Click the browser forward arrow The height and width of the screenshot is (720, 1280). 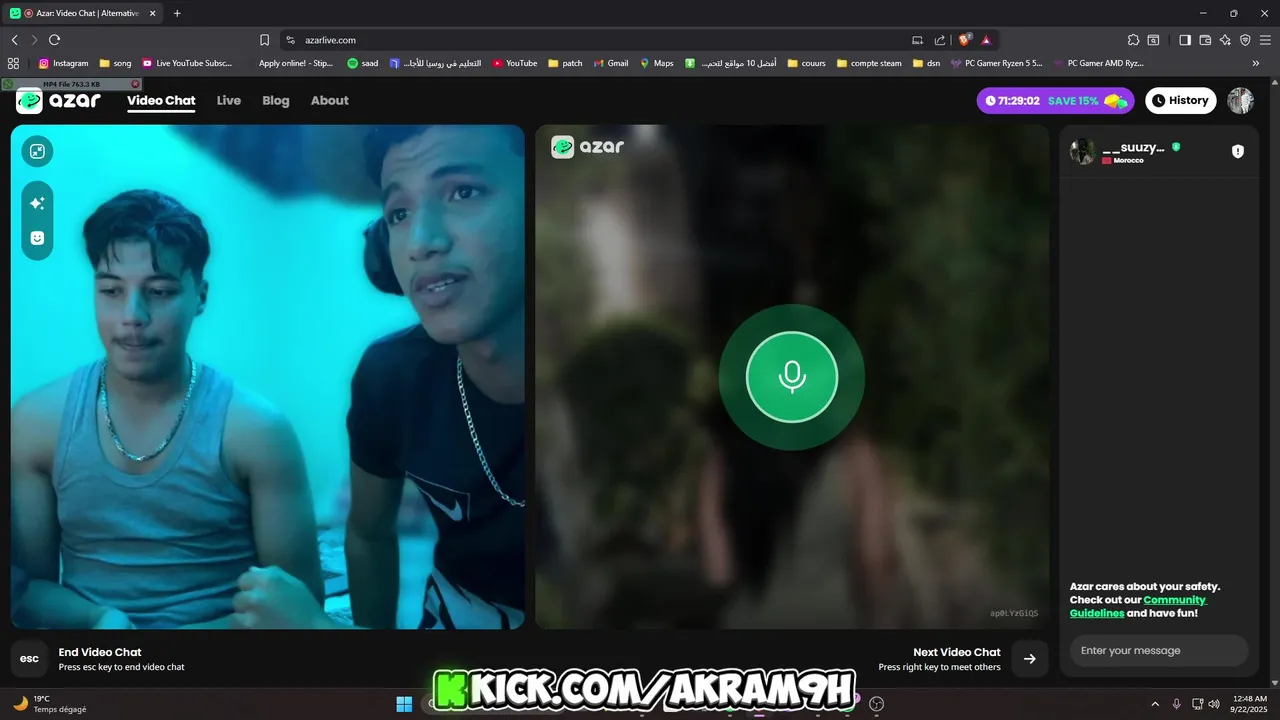click(34, 40)
